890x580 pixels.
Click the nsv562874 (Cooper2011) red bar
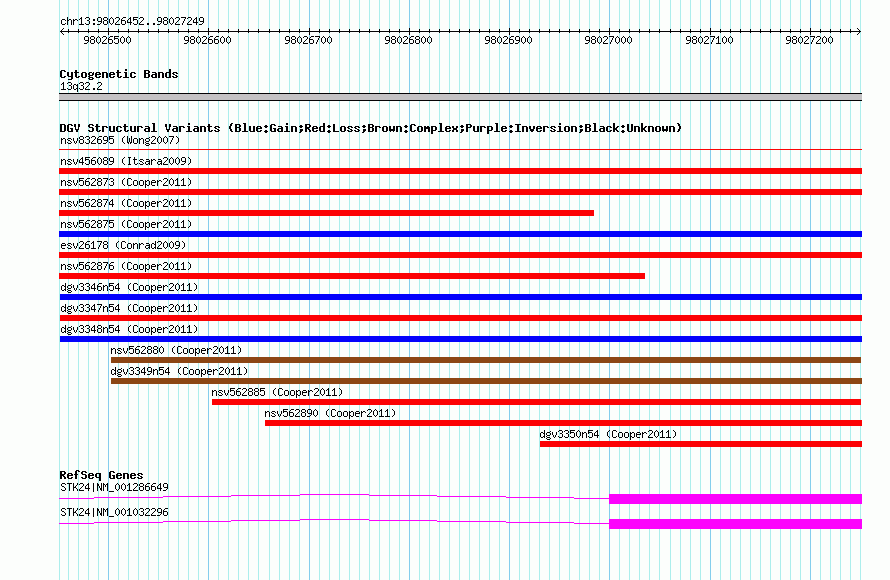click(326, 213)
